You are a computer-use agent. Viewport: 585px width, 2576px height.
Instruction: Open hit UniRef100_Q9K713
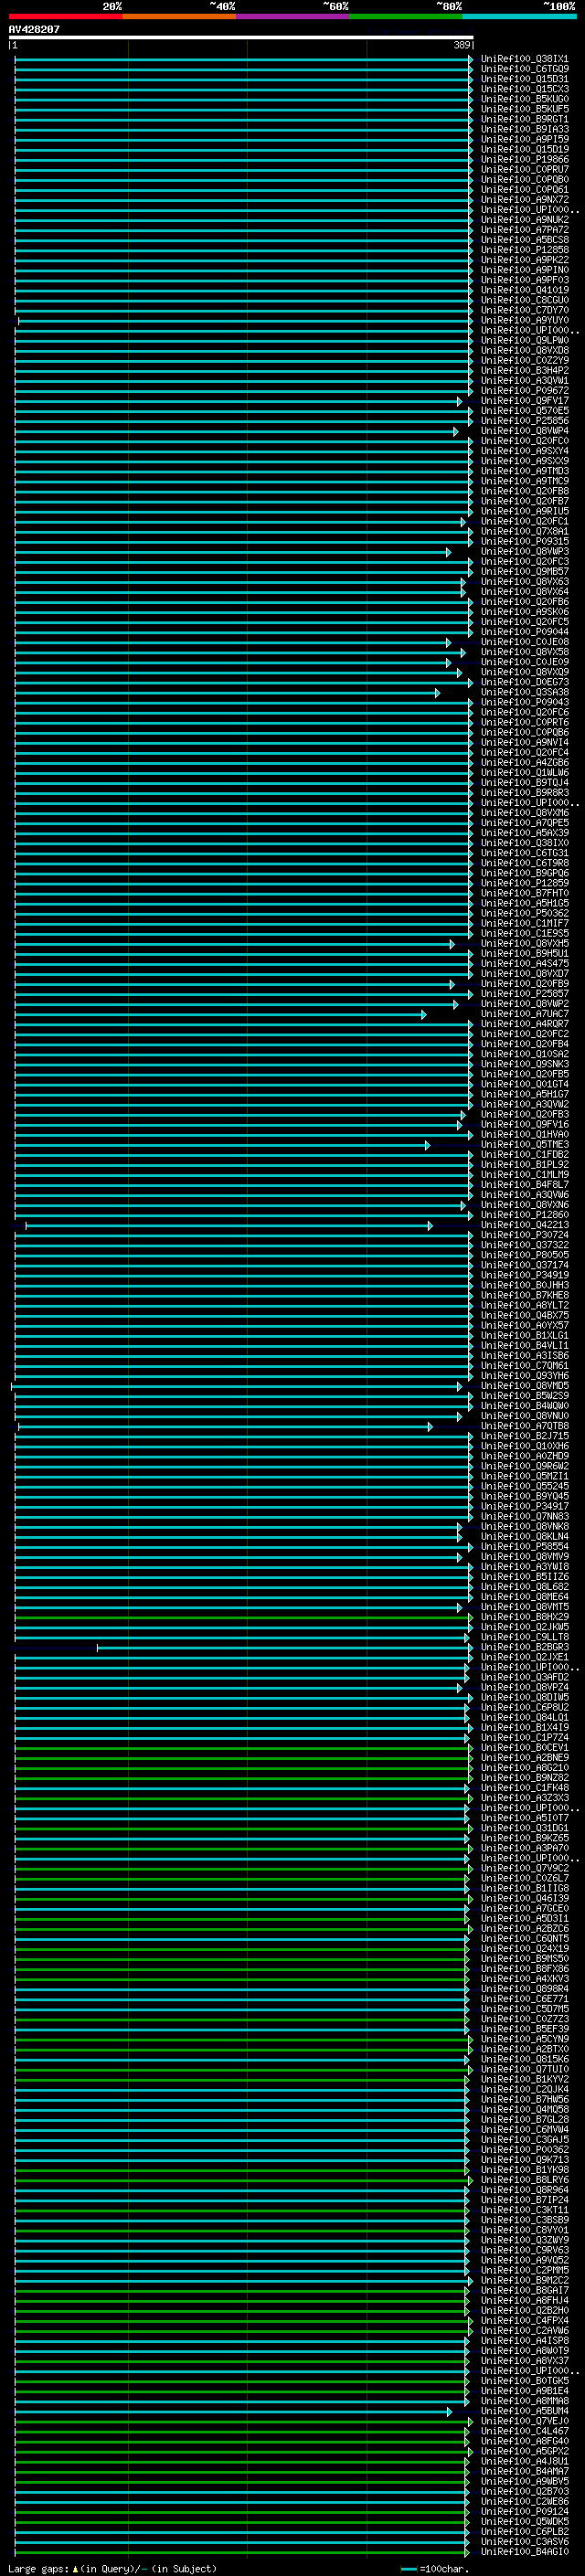[524, 2160]
